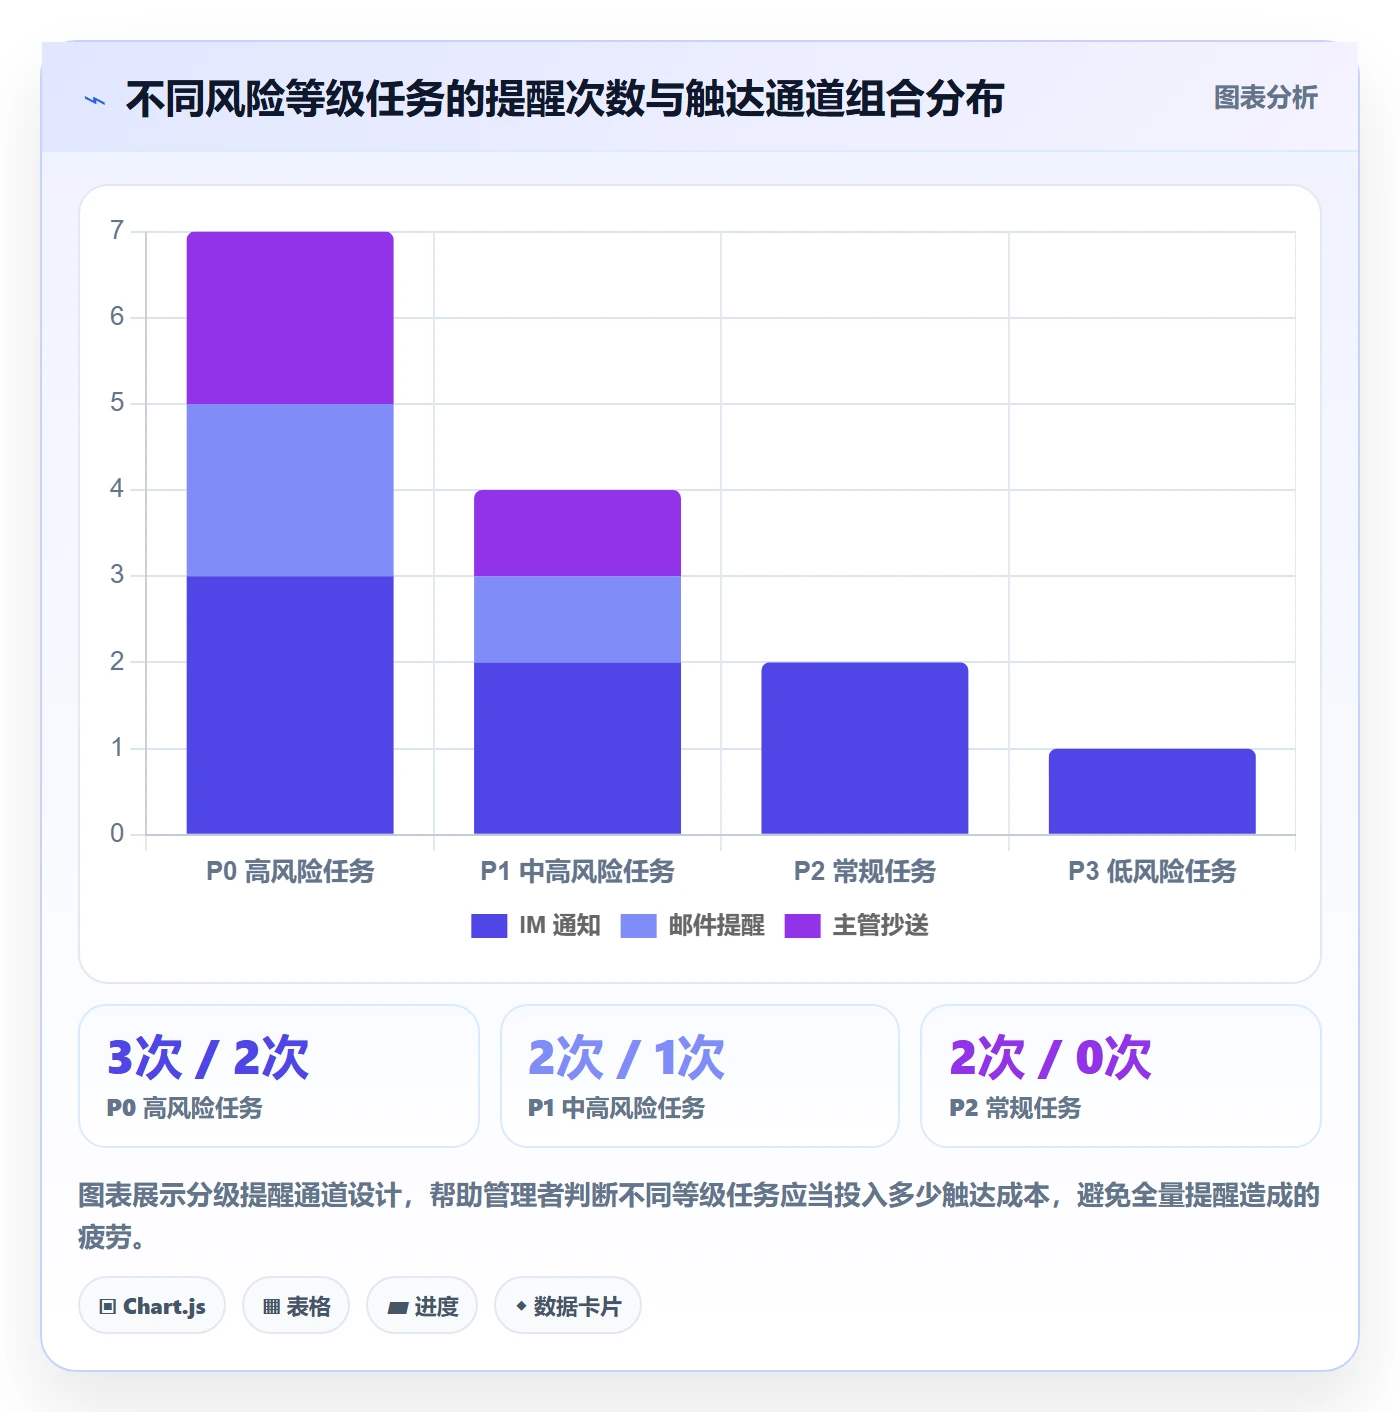
Task: Click the P2 常规任务 caption in the third card
Action: click(1015, 1108)
